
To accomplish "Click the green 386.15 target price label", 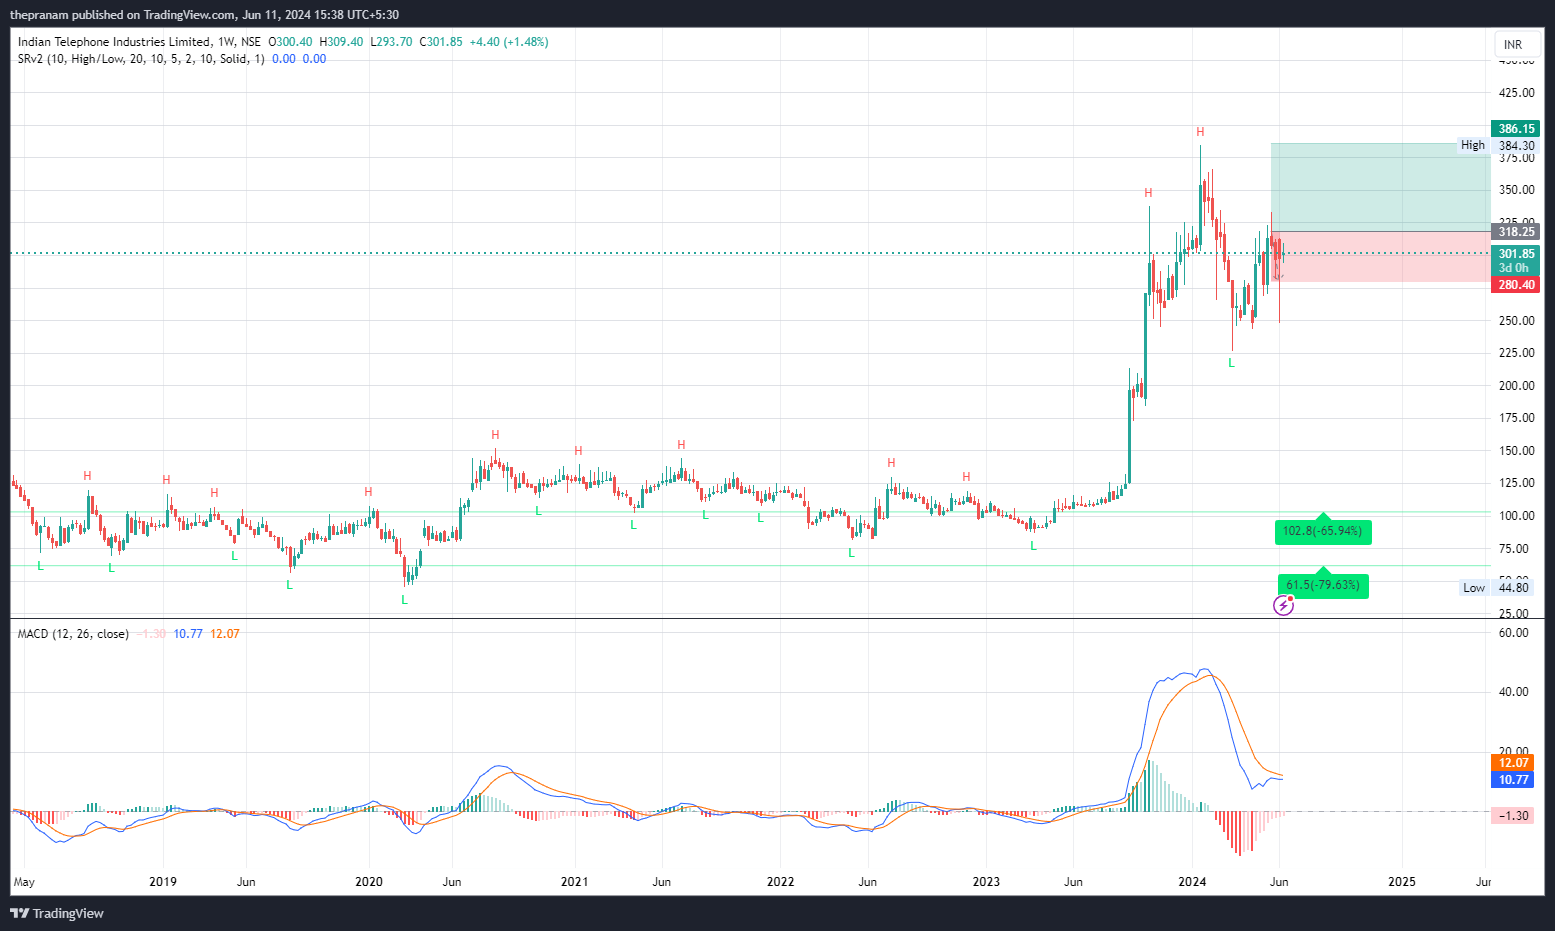I will (1516, 129).
